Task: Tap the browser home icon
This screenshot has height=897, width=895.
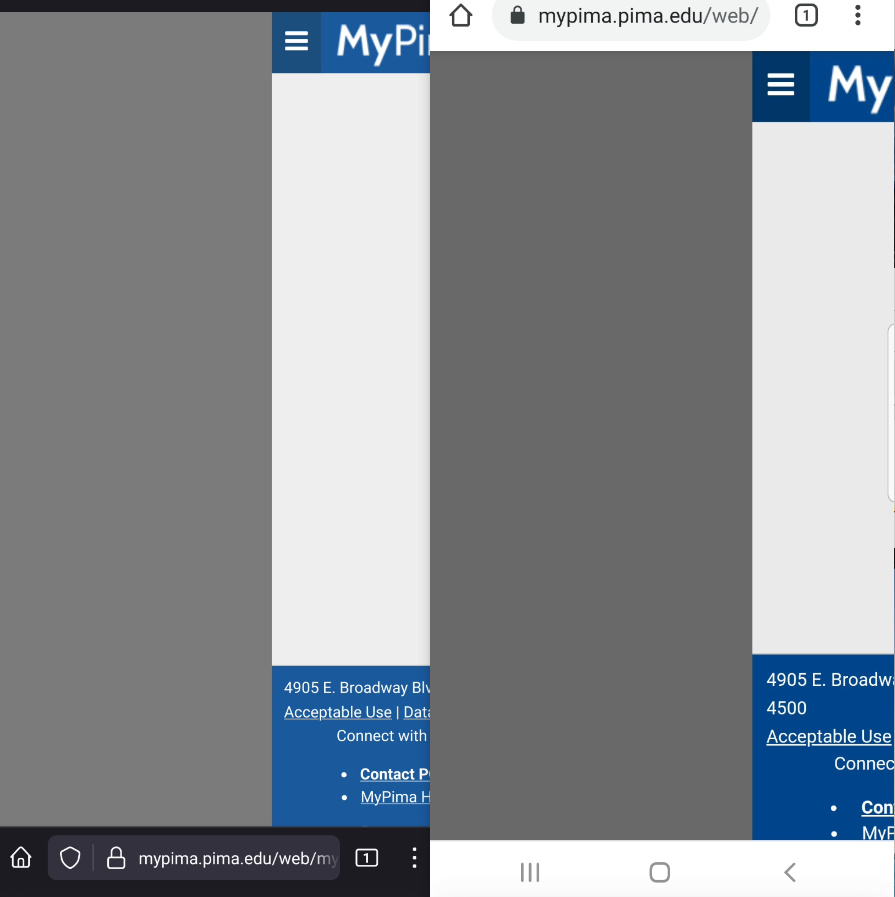Action: [x=459, y=16]
